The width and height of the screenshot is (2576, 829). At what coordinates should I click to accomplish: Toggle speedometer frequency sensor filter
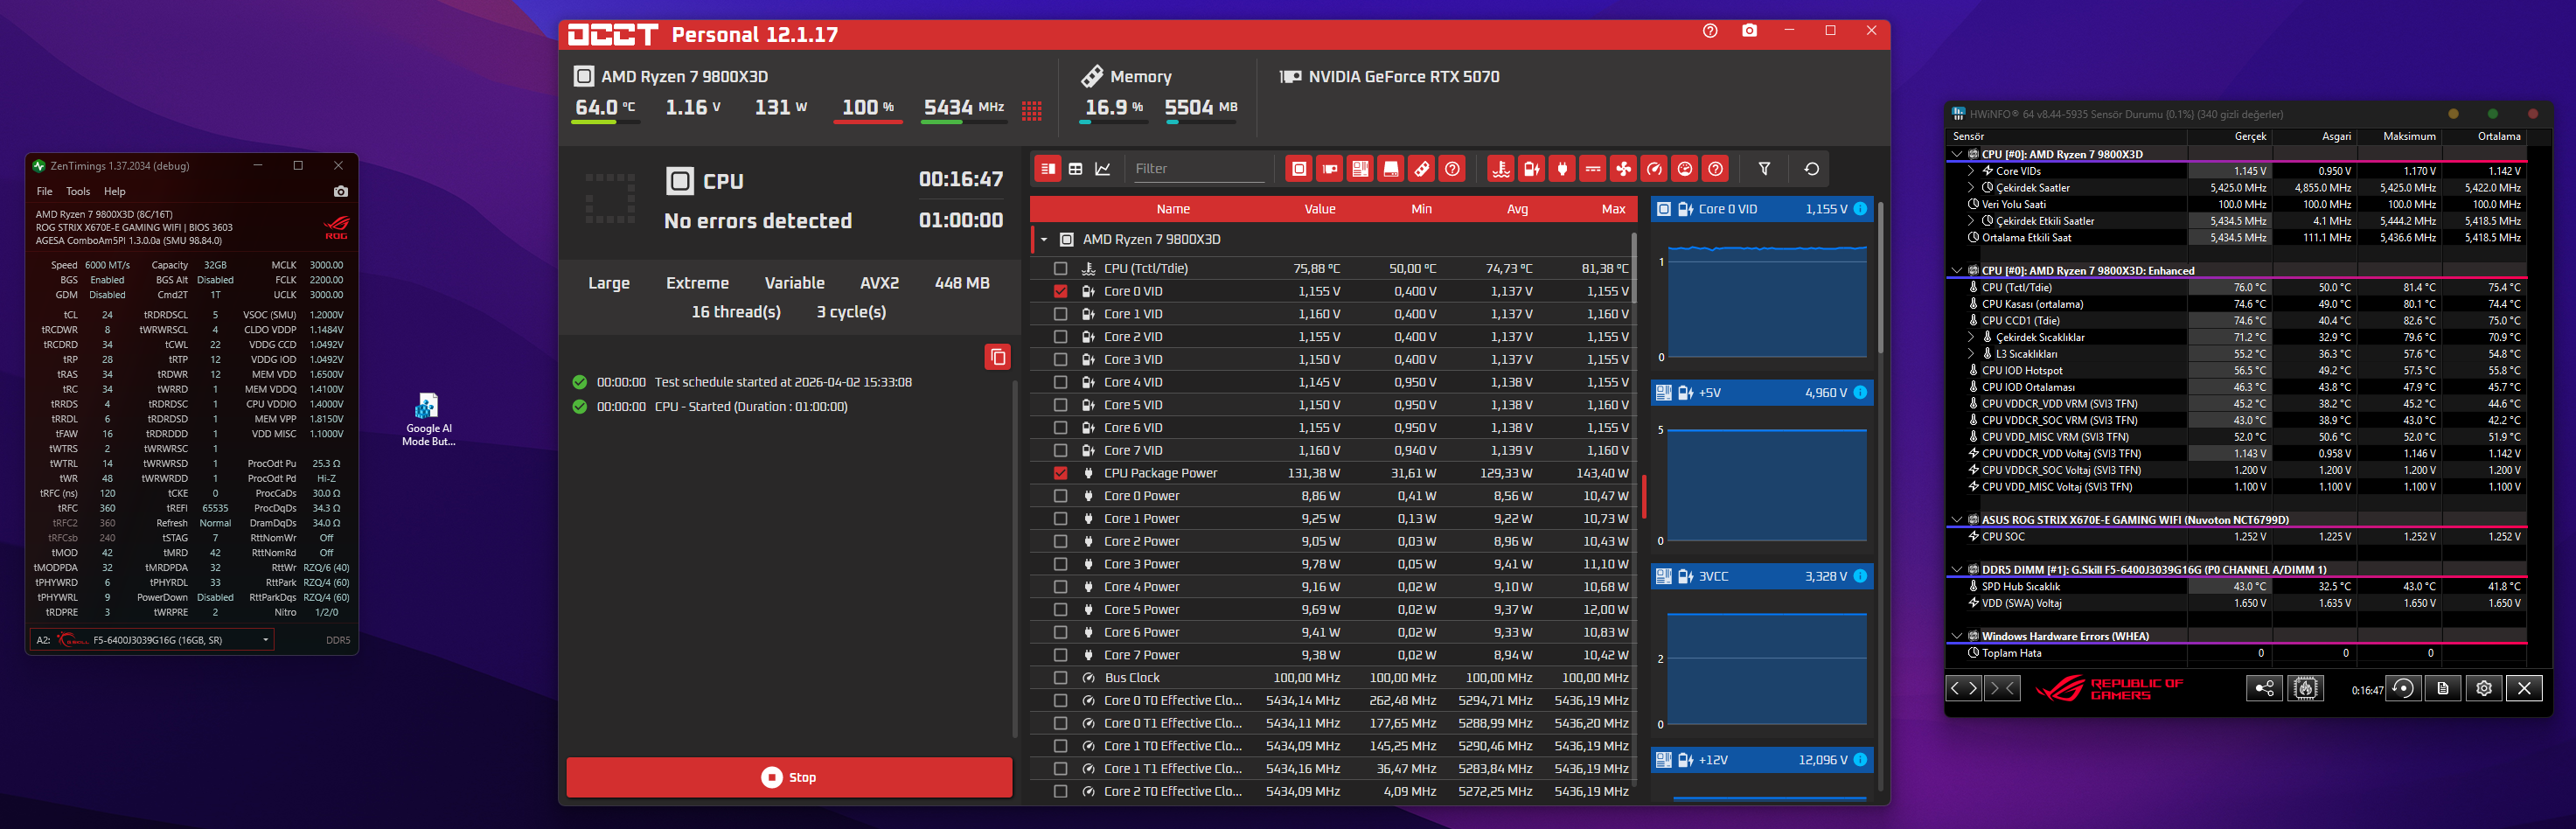[1655, 169]
